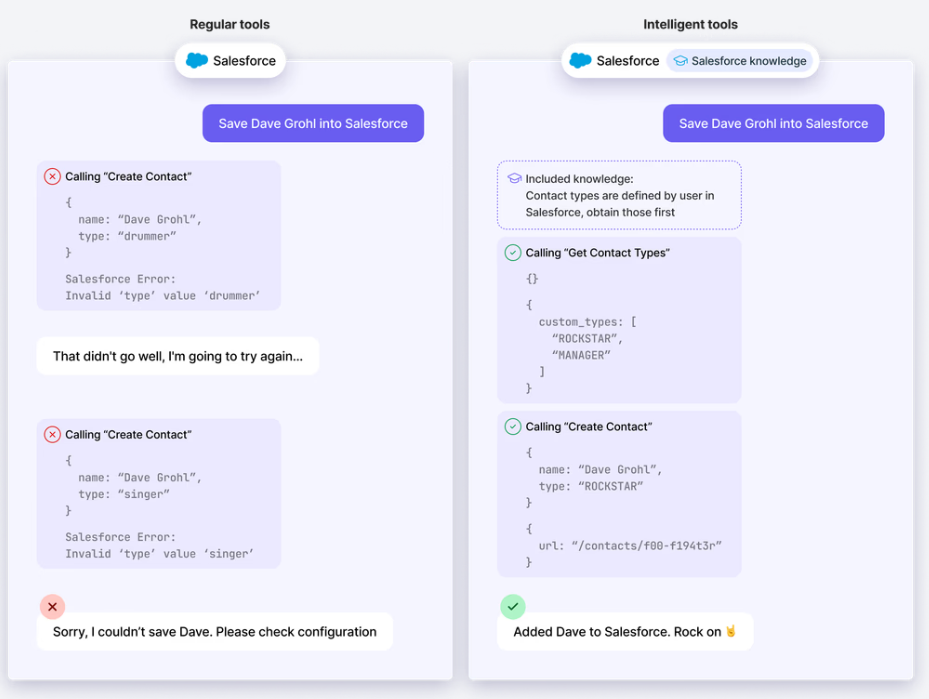Click type: "drummer" line in first call
This screenshot has width=929, height=699.
click(127, 236)
